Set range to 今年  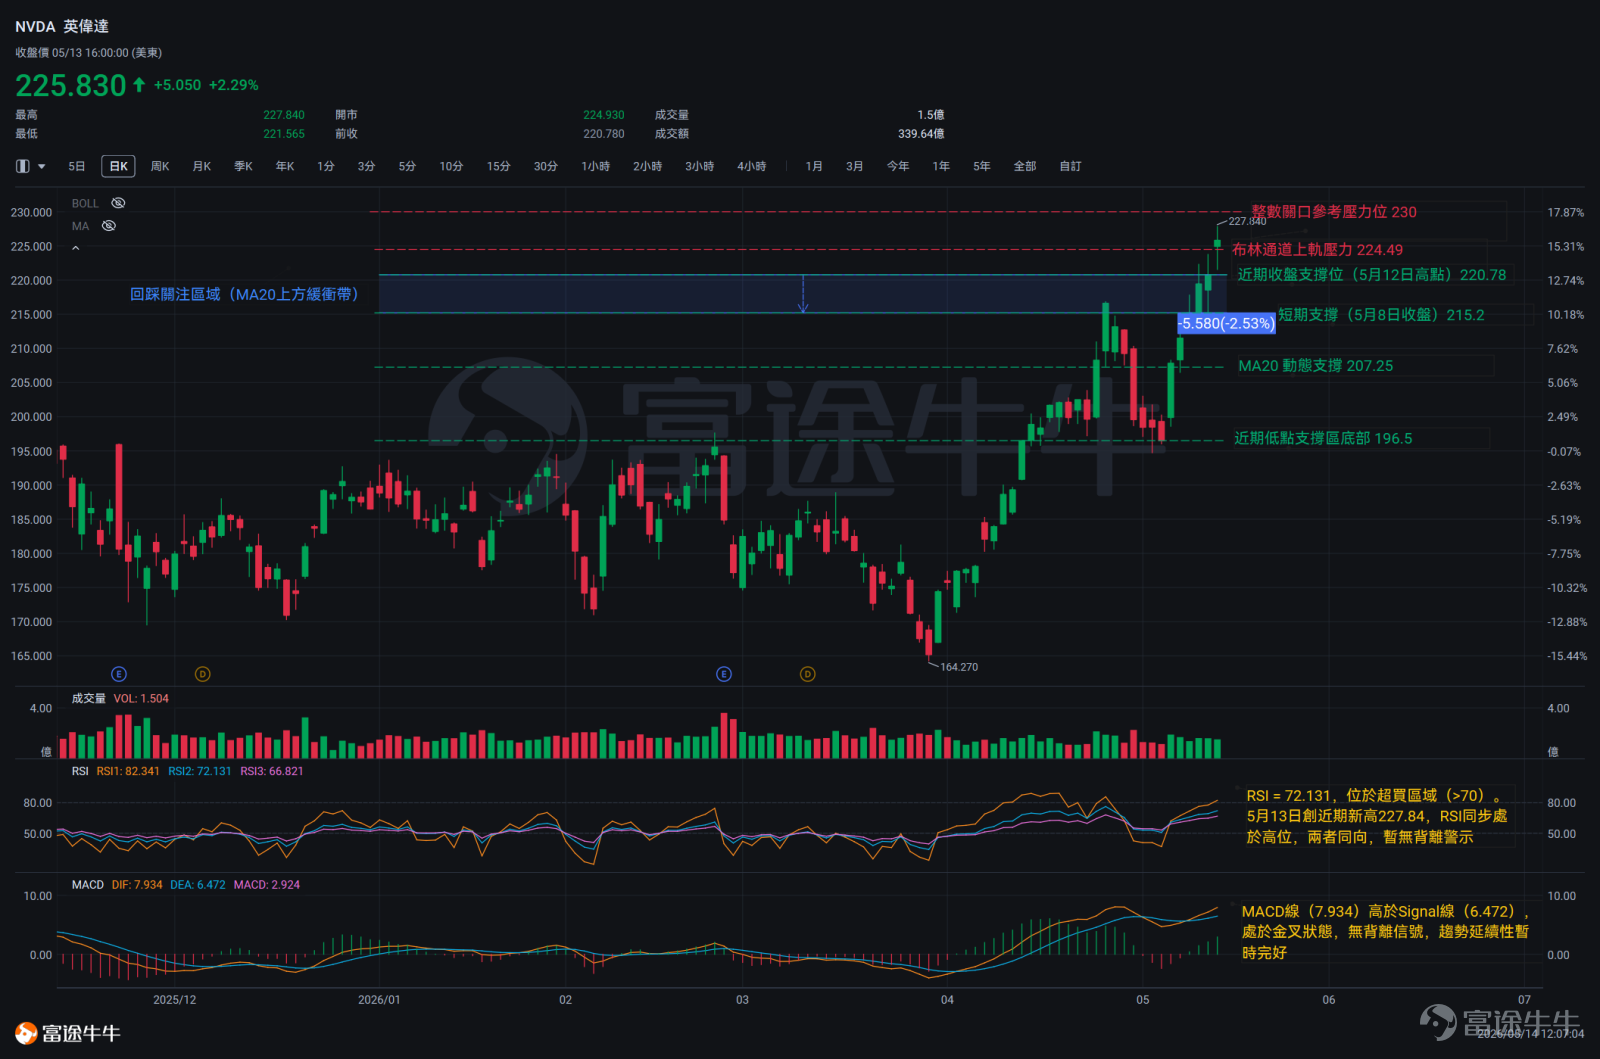click(x=898, y=166)
